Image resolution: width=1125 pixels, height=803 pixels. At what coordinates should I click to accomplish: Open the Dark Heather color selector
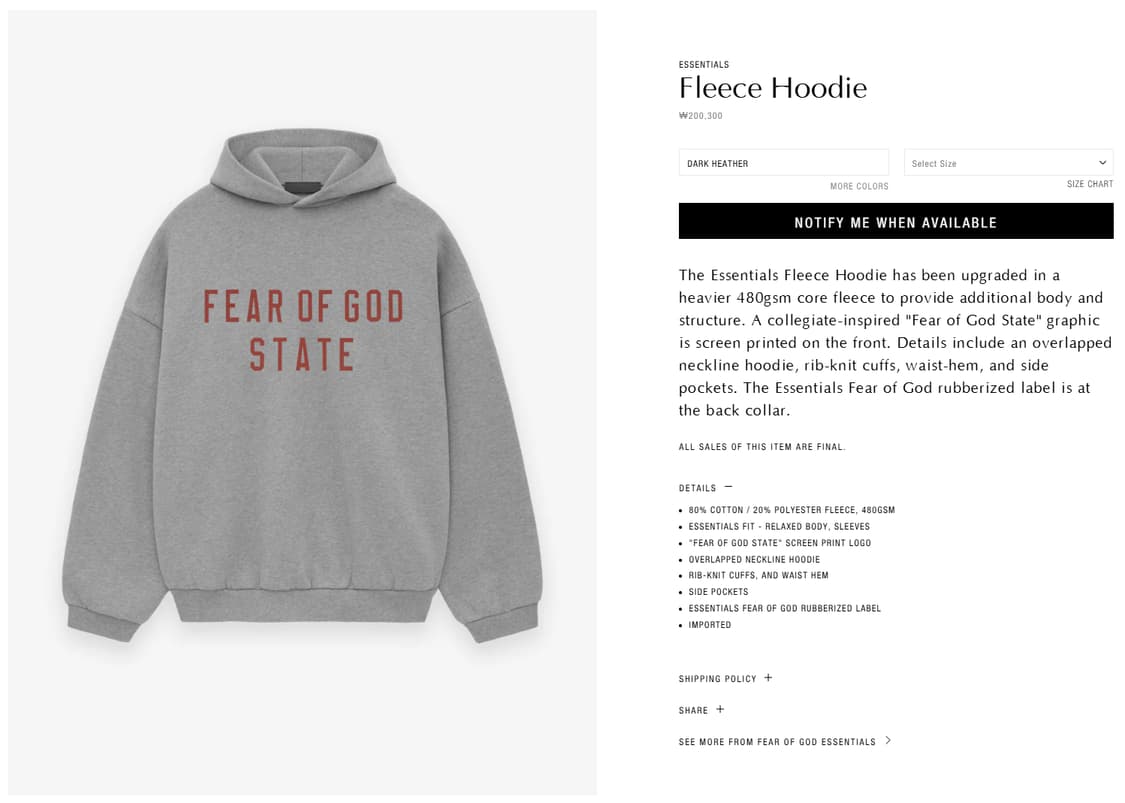tap(783, 163)
